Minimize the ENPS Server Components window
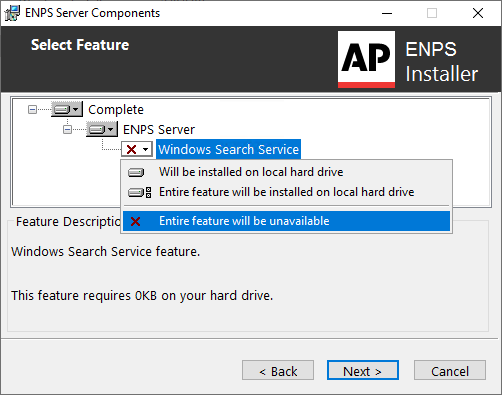 [x=387, y=13]
